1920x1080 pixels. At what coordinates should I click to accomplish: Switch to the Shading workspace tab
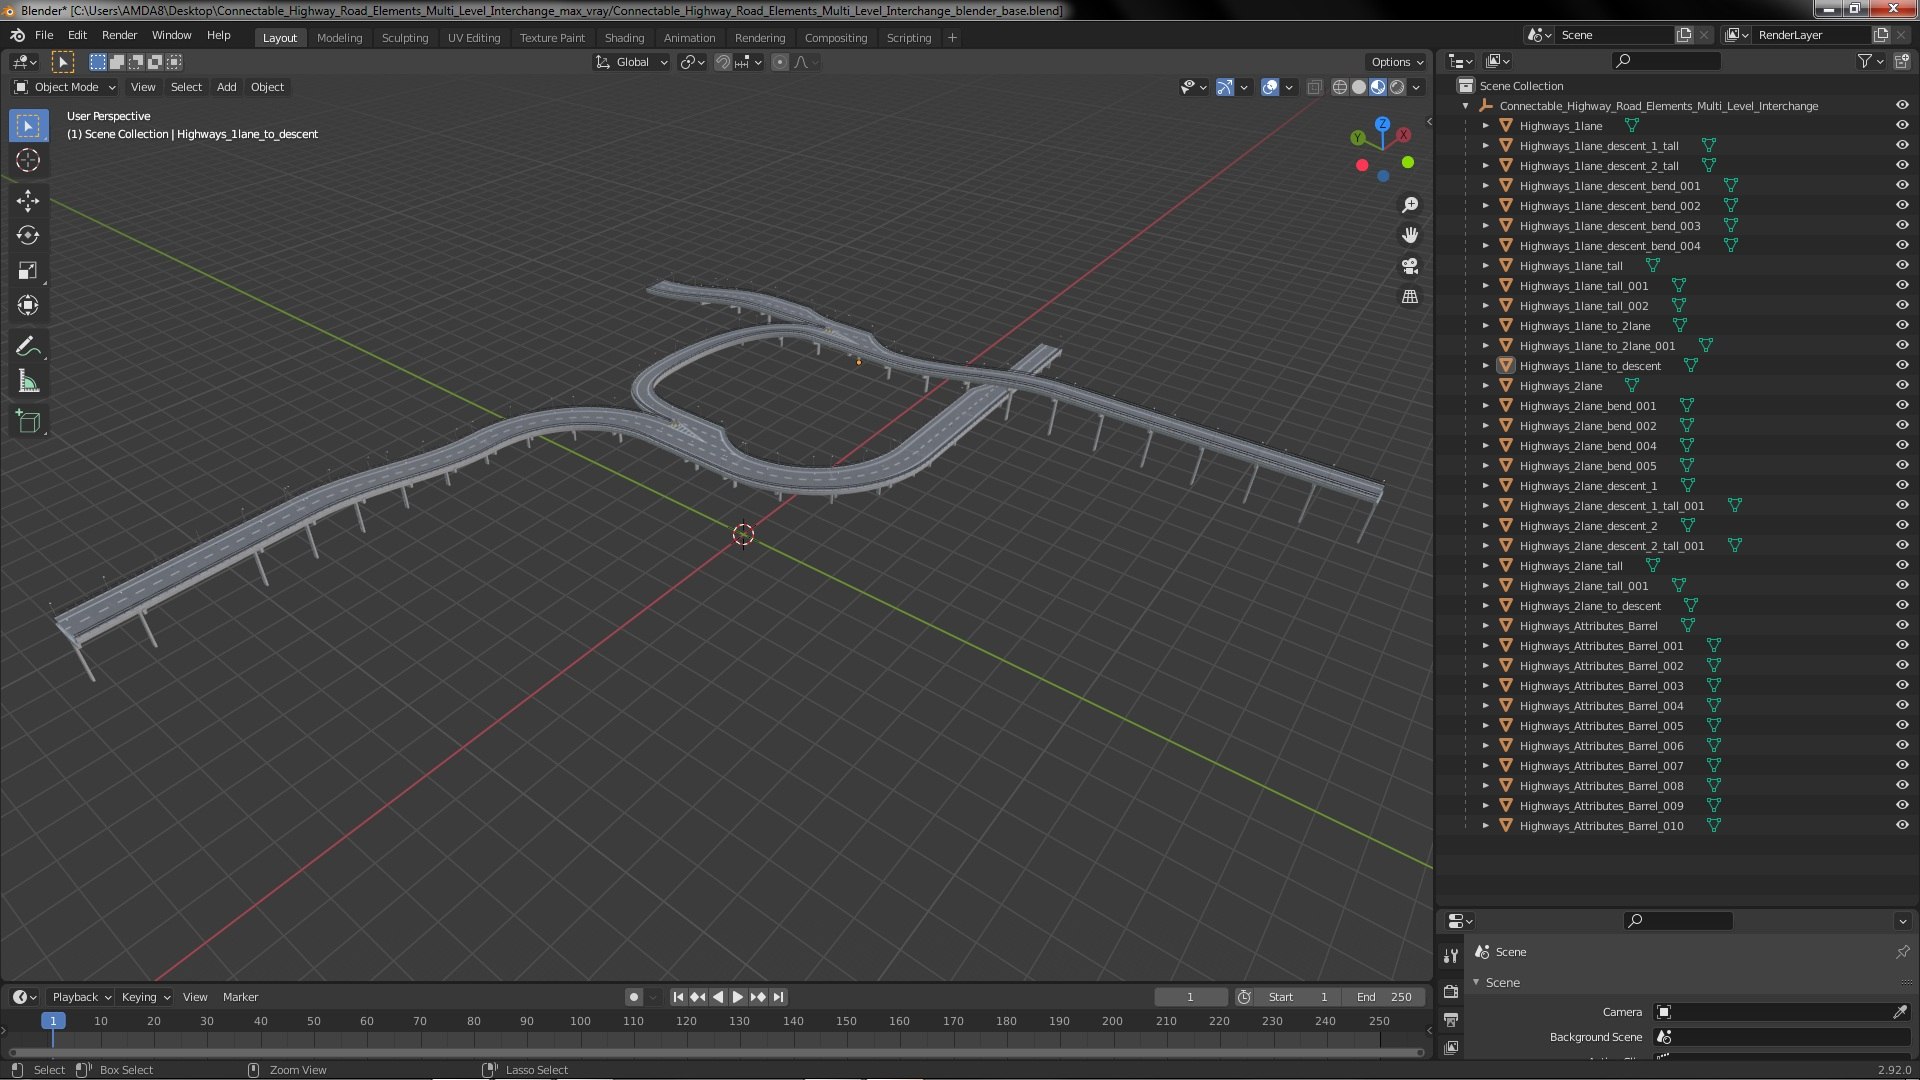point(624,38)
